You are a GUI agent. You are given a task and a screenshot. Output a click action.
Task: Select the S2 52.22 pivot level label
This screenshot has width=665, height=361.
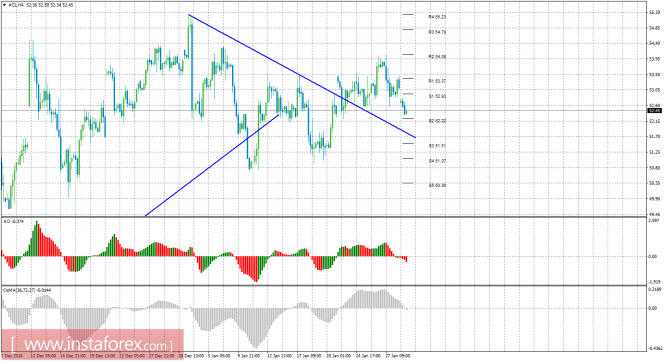tap(437, 121)
